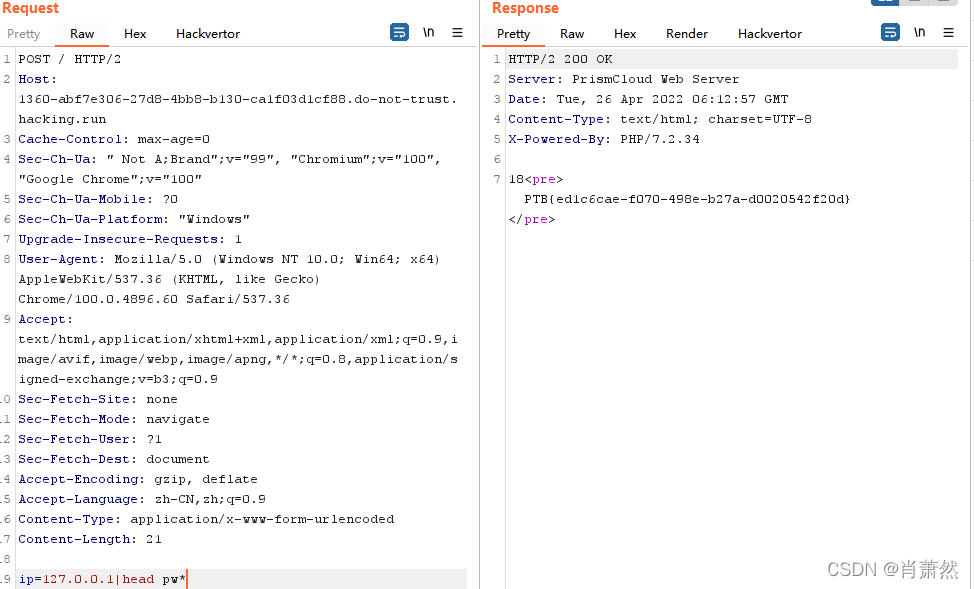
Task: Click the 'Upgrade-Insecure-Requests: 1' header
Action: (130, 239)
